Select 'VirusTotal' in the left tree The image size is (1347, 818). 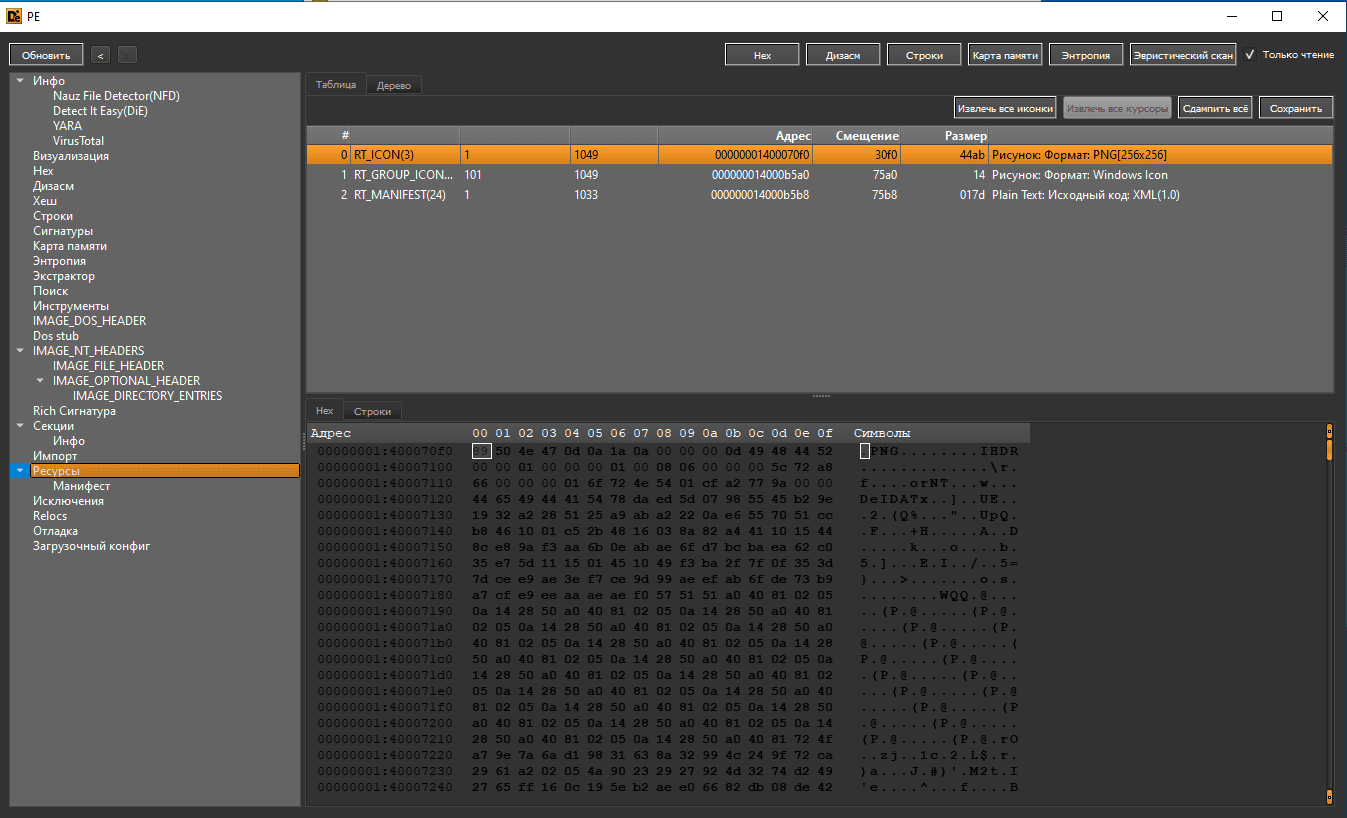pyautogui.click(x=78, y=141)
